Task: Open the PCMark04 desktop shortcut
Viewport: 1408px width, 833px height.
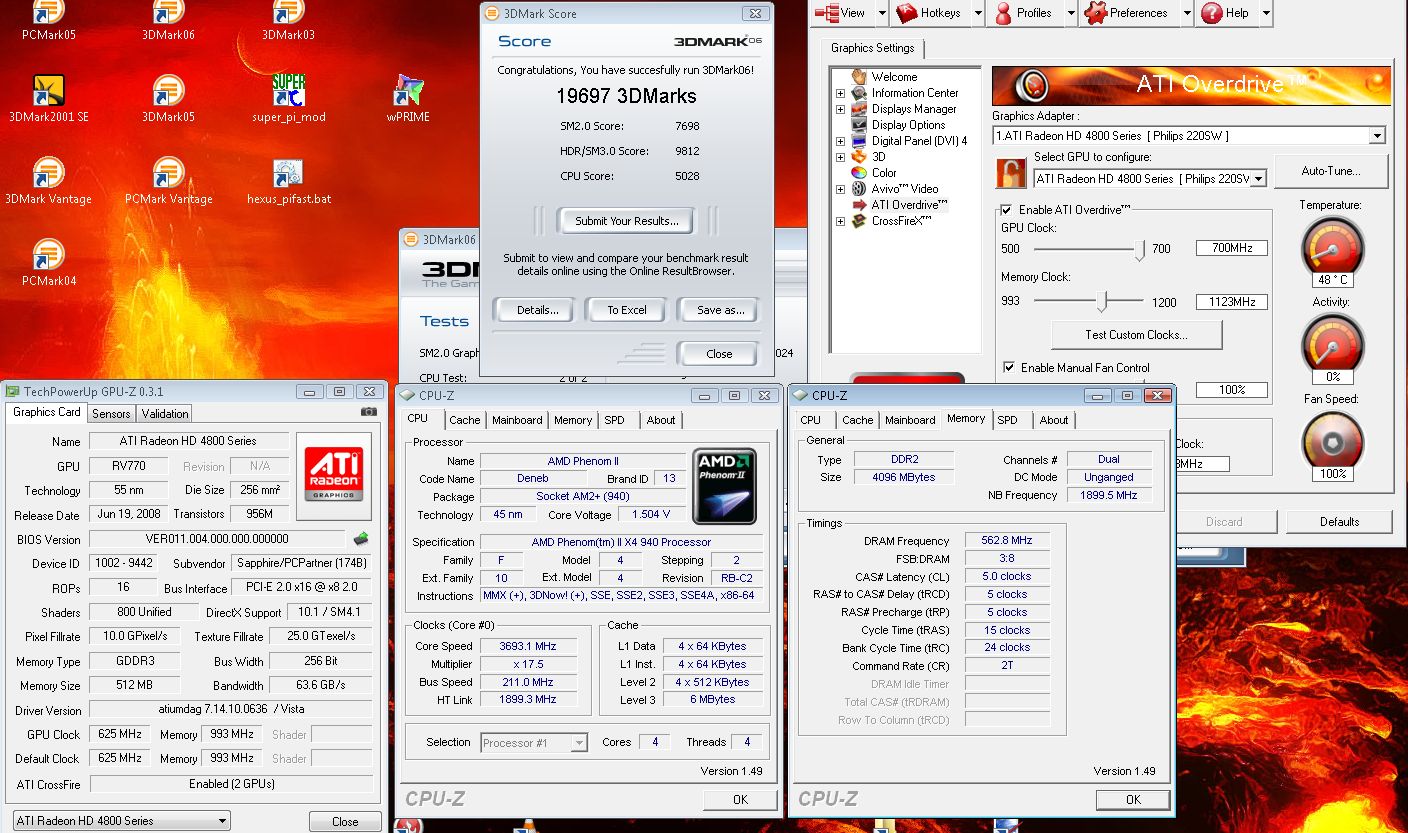Action: click(49, 262)
